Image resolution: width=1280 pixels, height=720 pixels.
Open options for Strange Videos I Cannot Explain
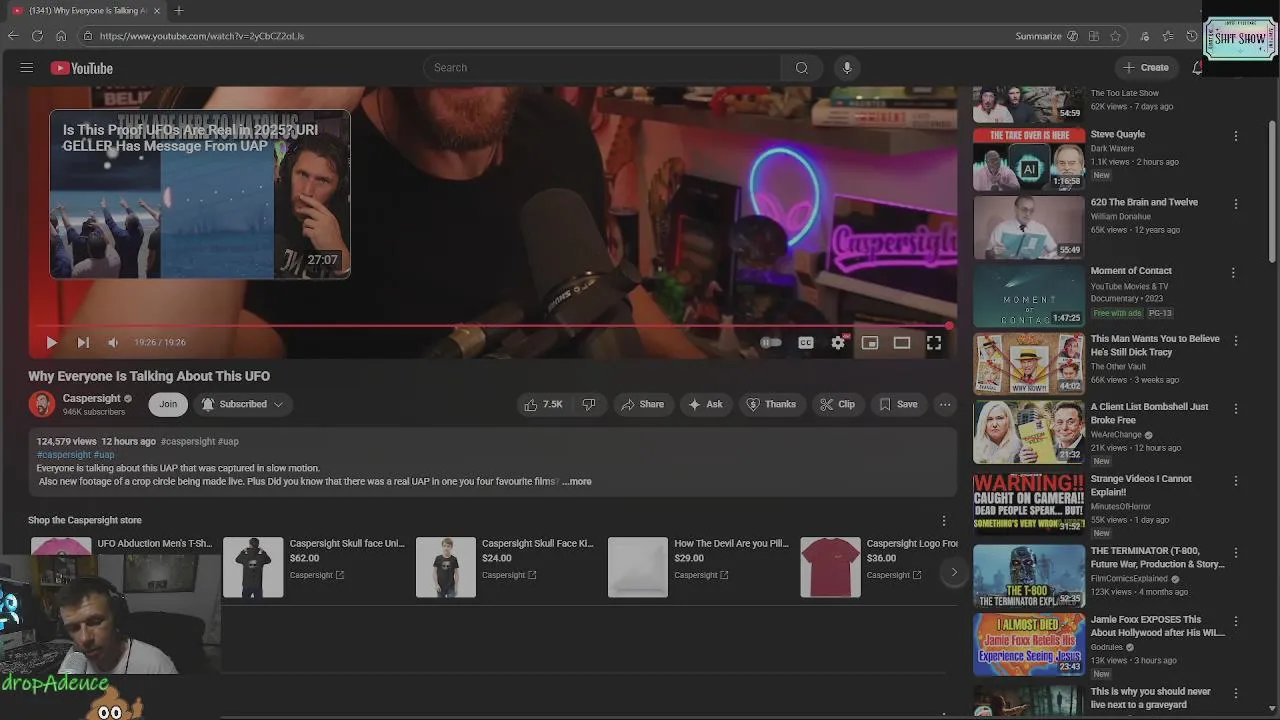coord(1235,481)
